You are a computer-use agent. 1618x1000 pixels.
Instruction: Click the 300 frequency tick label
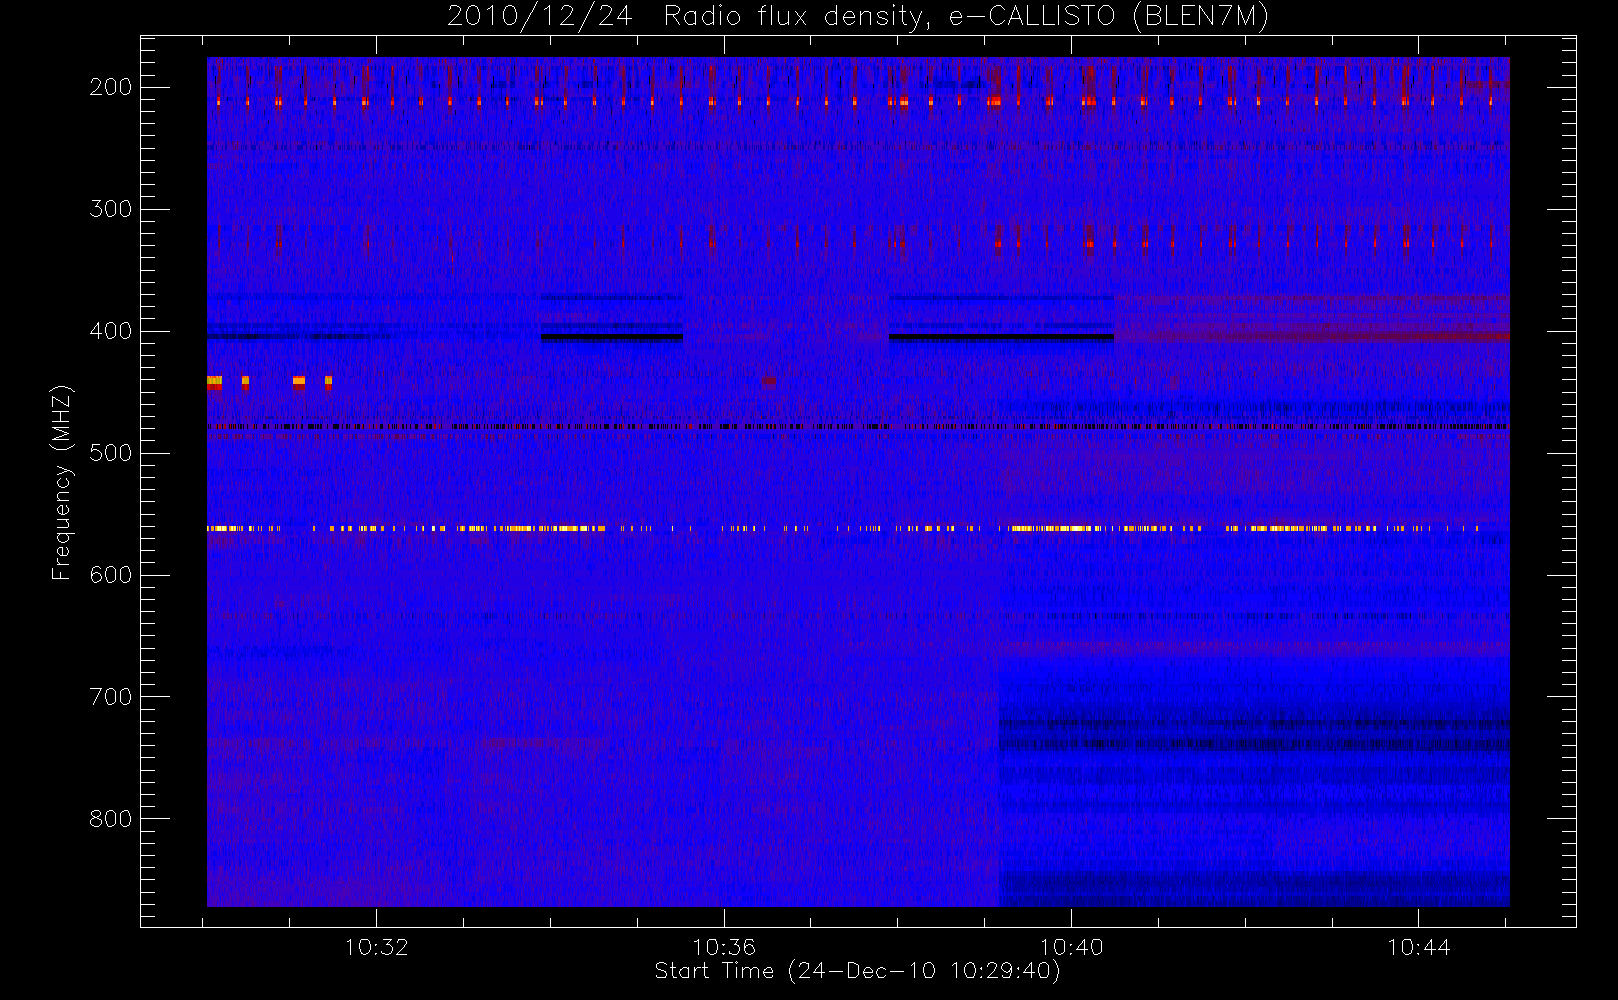click(111, 209)
